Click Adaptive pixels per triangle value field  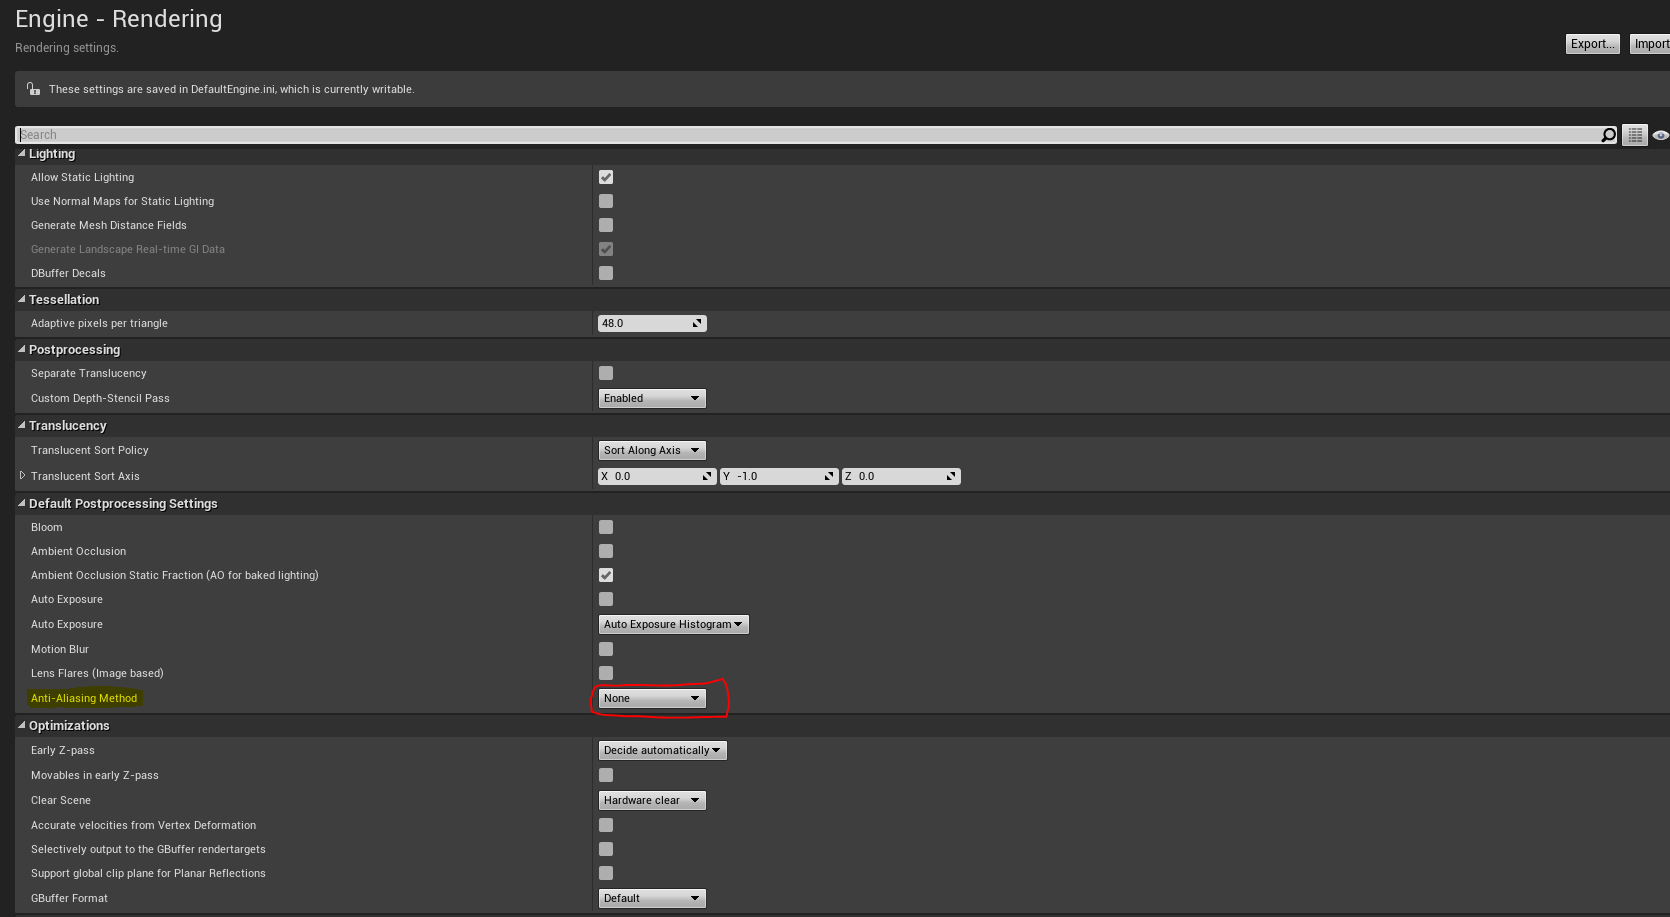[x=652, y=323]
